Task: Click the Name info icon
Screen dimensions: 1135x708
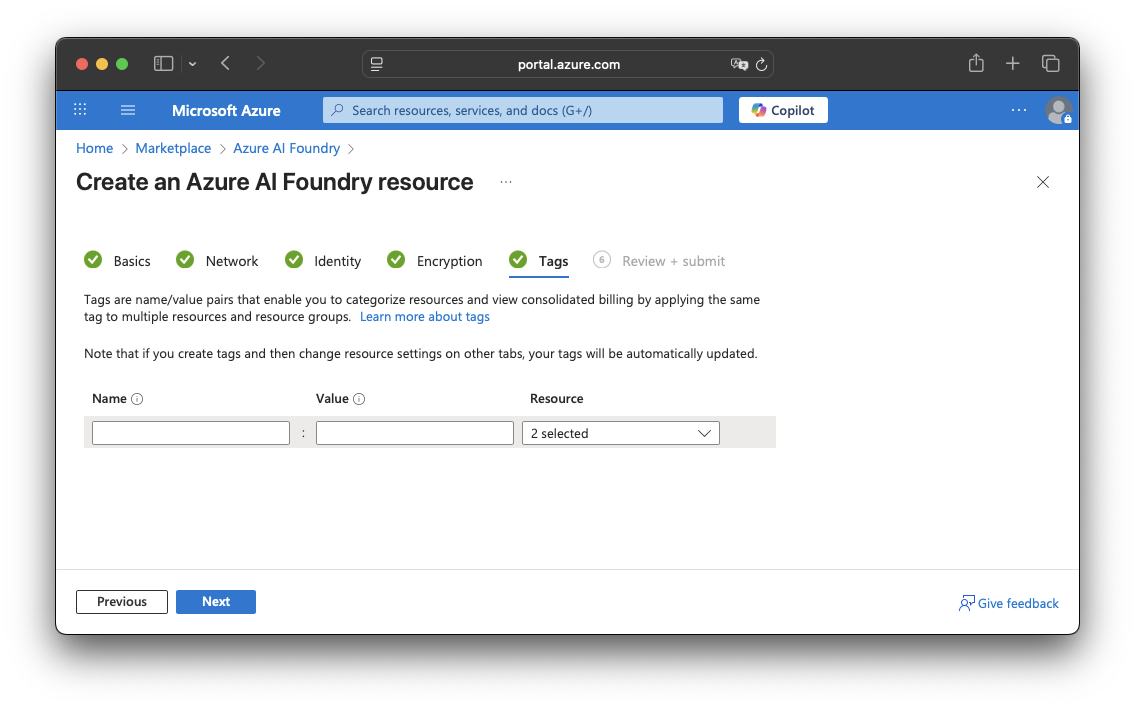Action: click(x=137, y=399)
